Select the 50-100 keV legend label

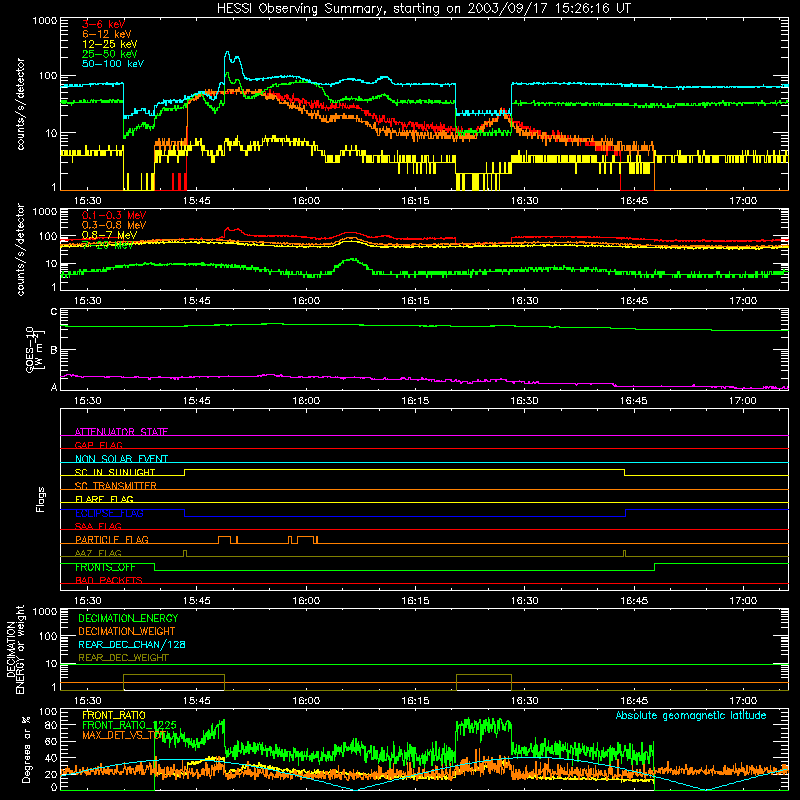coord(113,63)
